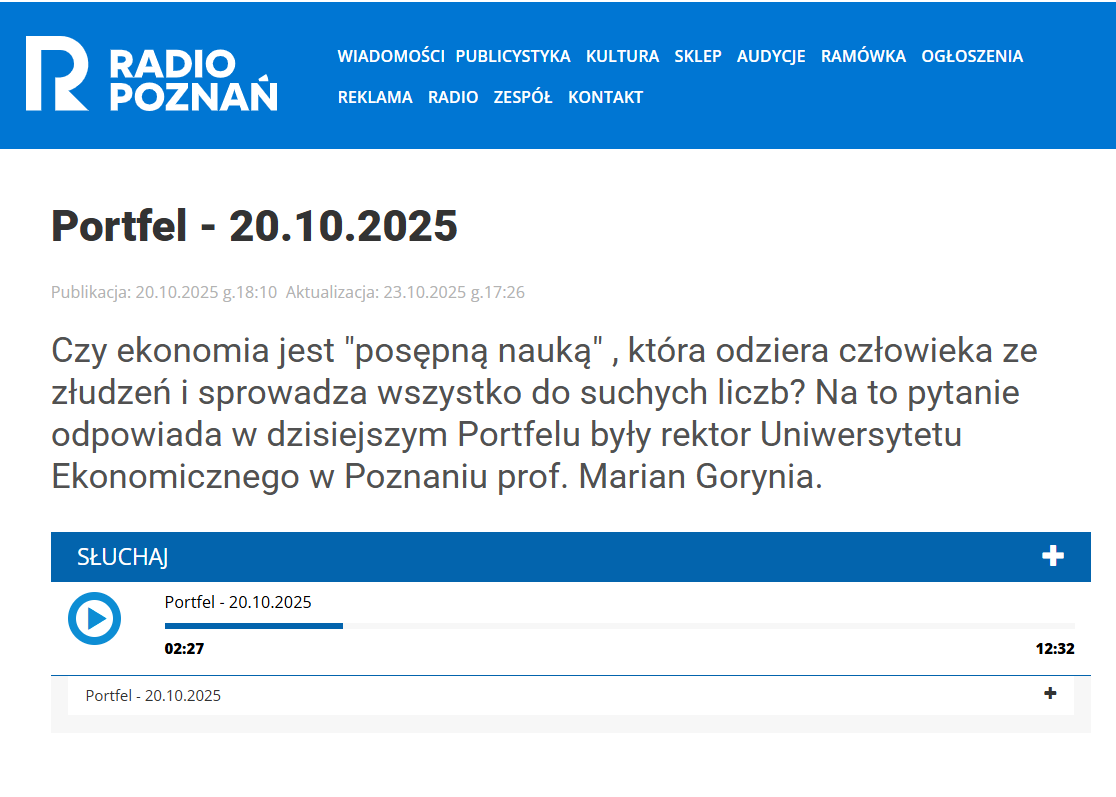The image size is (1116, 797).
Task: Click the track title above the progress bar
Action: click(x=238, y=602)
